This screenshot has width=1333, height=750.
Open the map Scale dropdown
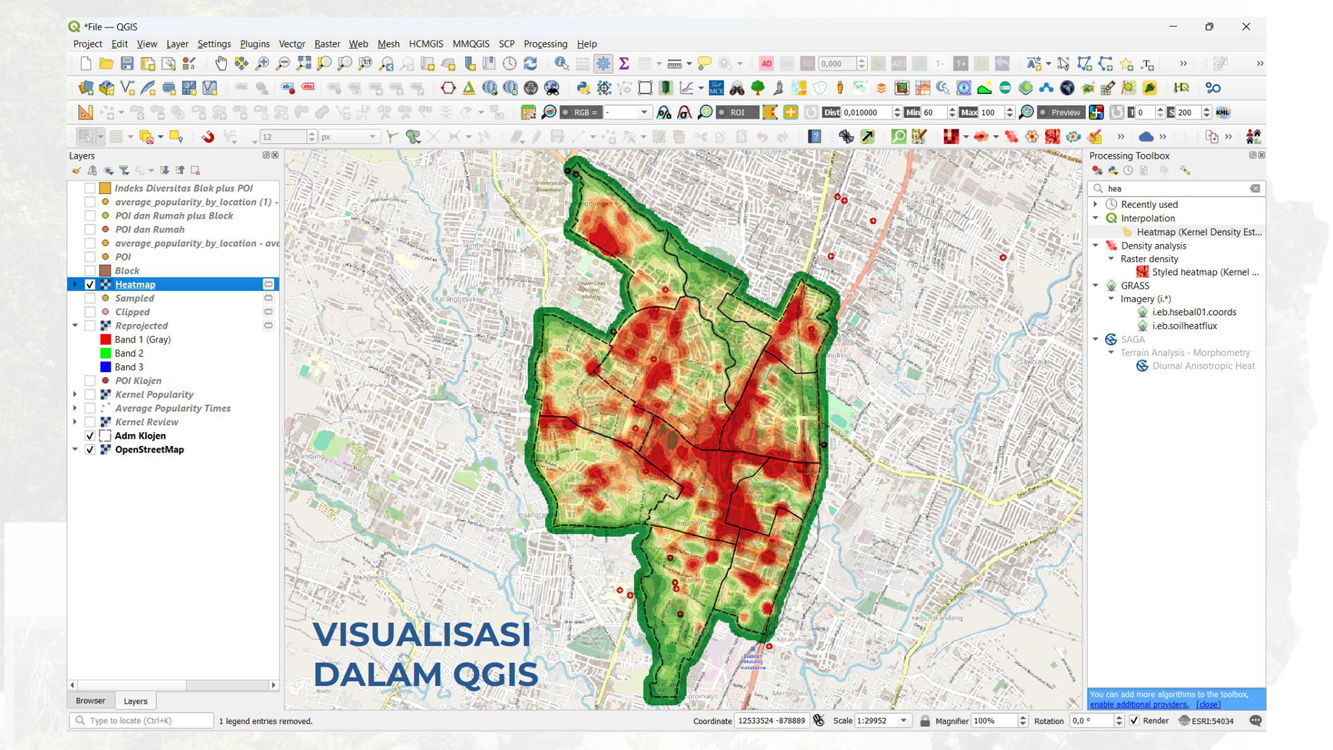coord(904,720)
